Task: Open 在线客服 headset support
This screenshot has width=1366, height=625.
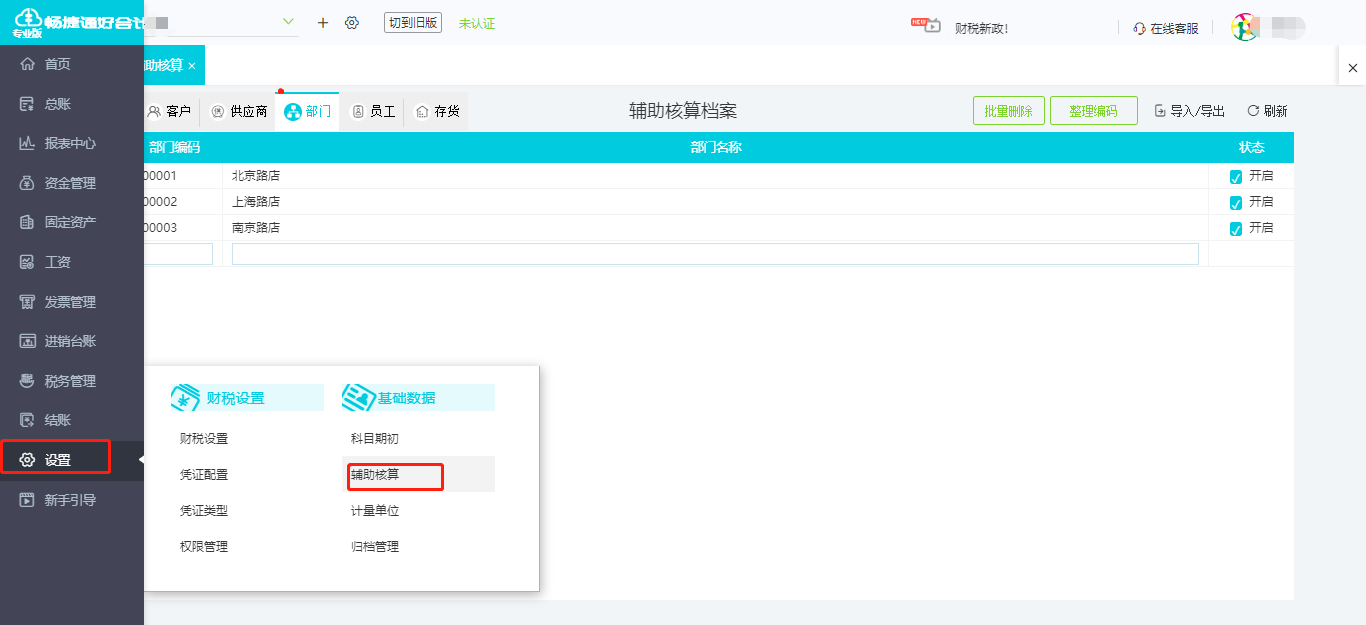Action: (x=1166, y=29)
